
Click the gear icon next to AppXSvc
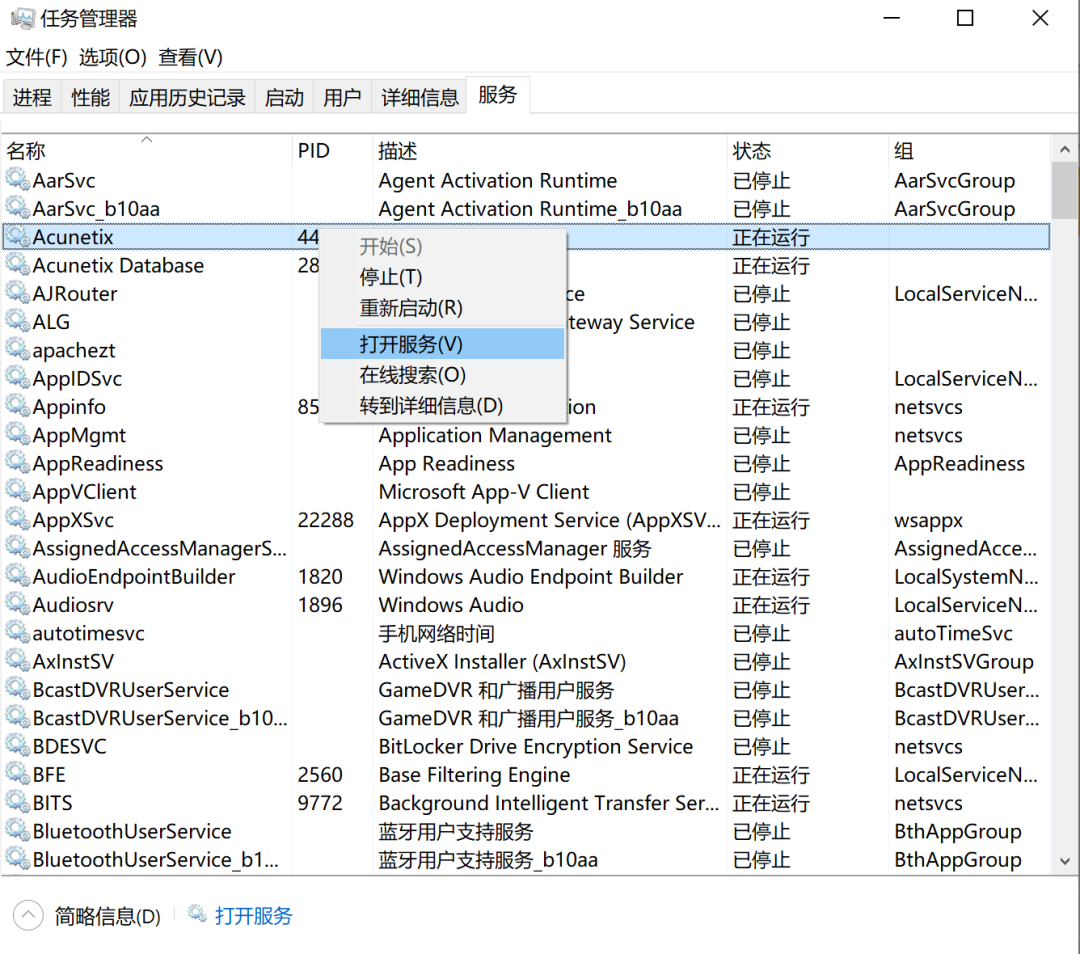click(x=18, y=519)
